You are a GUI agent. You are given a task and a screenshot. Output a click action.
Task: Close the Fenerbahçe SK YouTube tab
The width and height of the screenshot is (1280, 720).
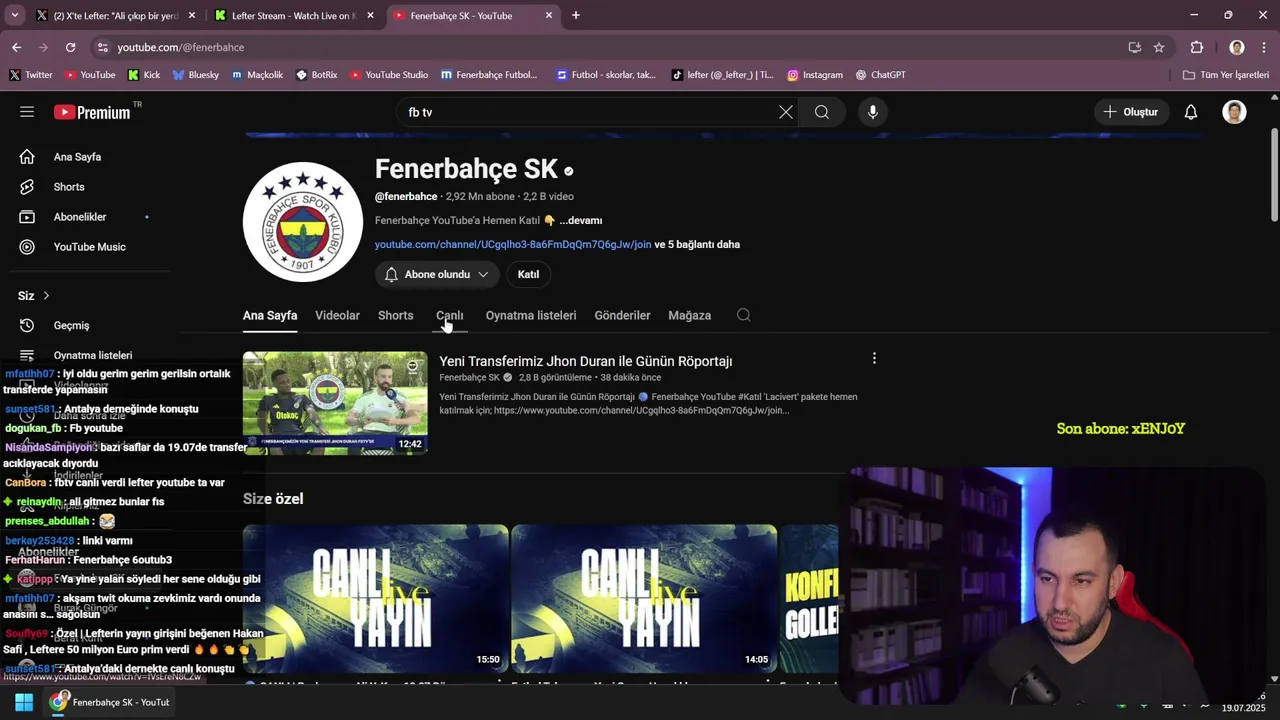click(549, 15)
